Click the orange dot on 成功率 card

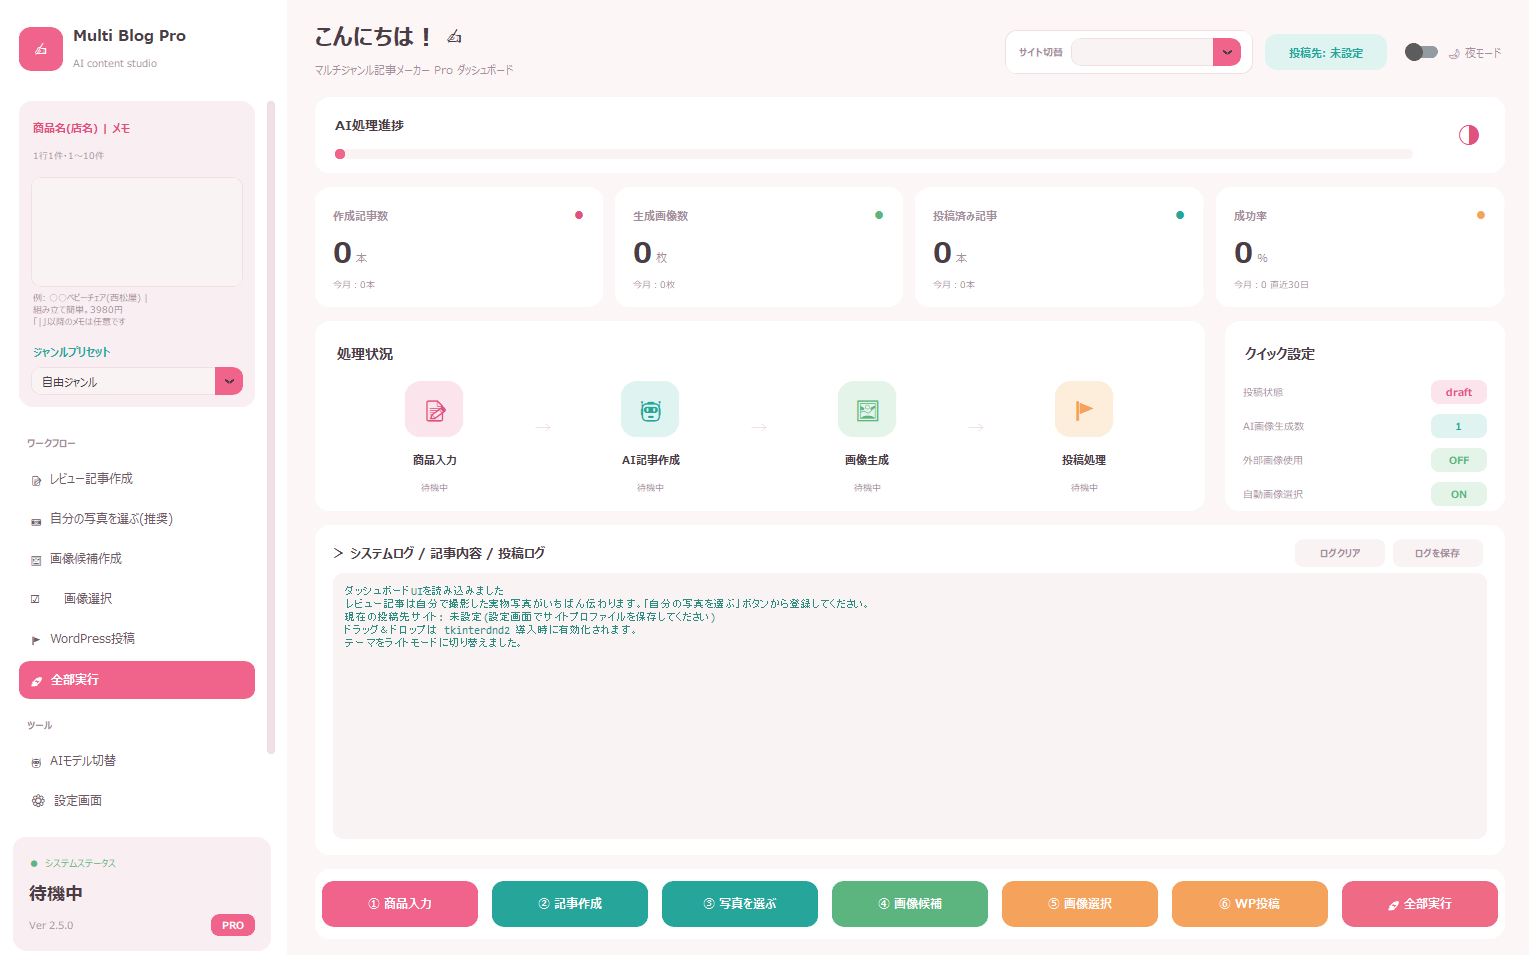tap(1481, 215)
